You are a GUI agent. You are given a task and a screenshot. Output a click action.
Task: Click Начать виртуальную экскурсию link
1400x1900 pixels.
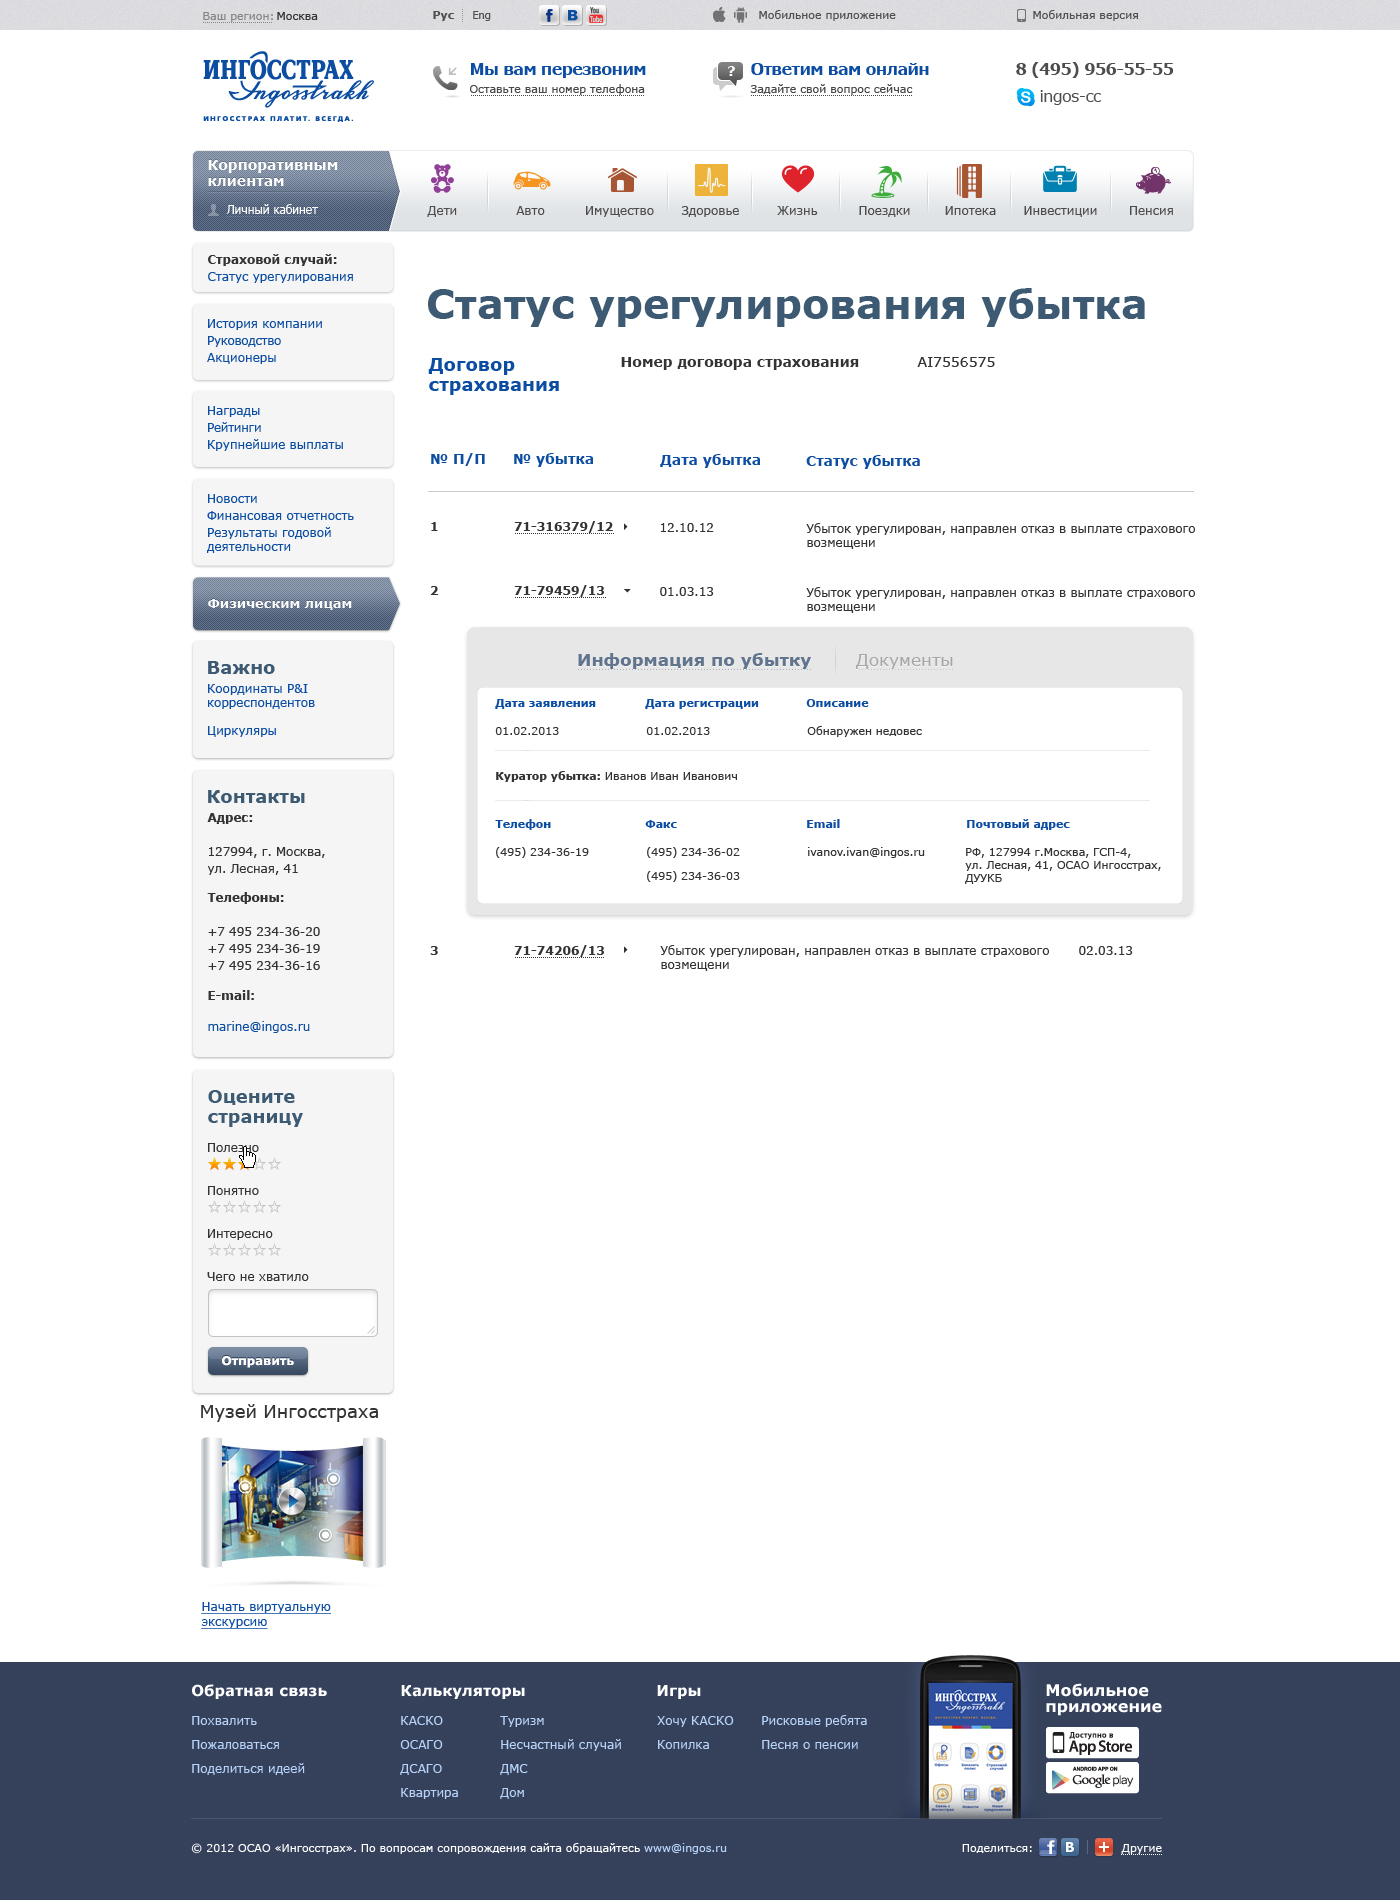coord(266,1614)
